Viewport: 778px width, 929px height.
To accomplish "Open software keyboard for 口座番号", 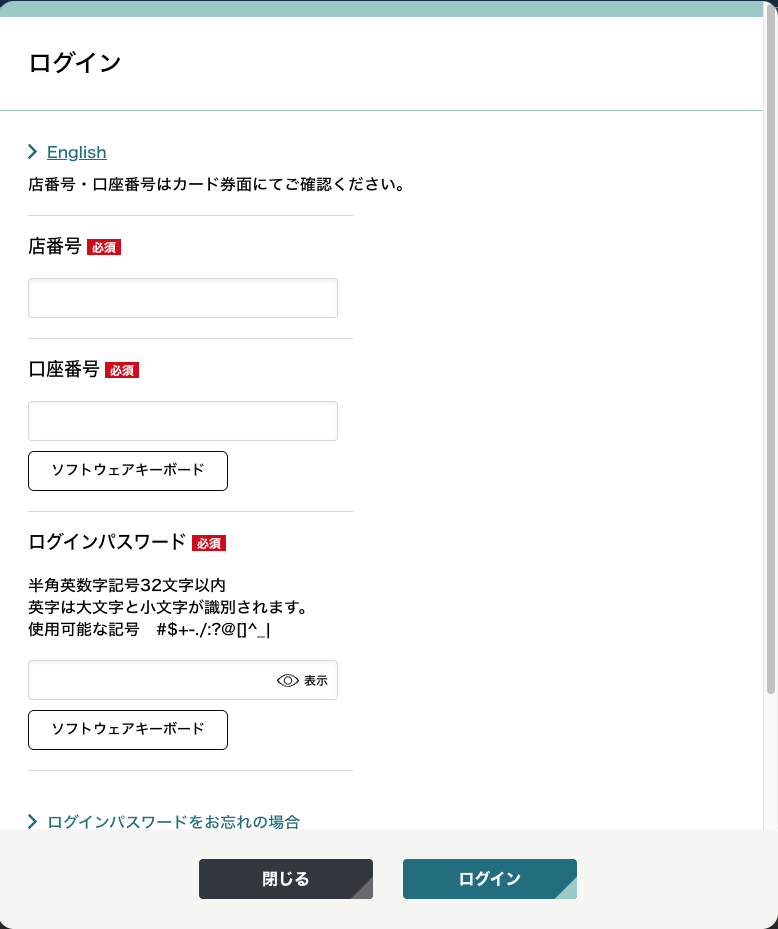I will pyautogui.click(x=128, y=471).
